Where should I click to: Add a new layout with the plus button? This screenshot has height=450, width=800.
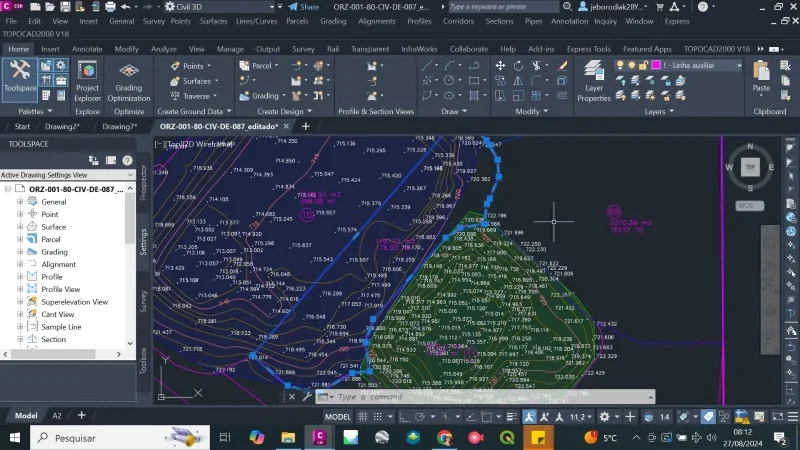(82, 415)
